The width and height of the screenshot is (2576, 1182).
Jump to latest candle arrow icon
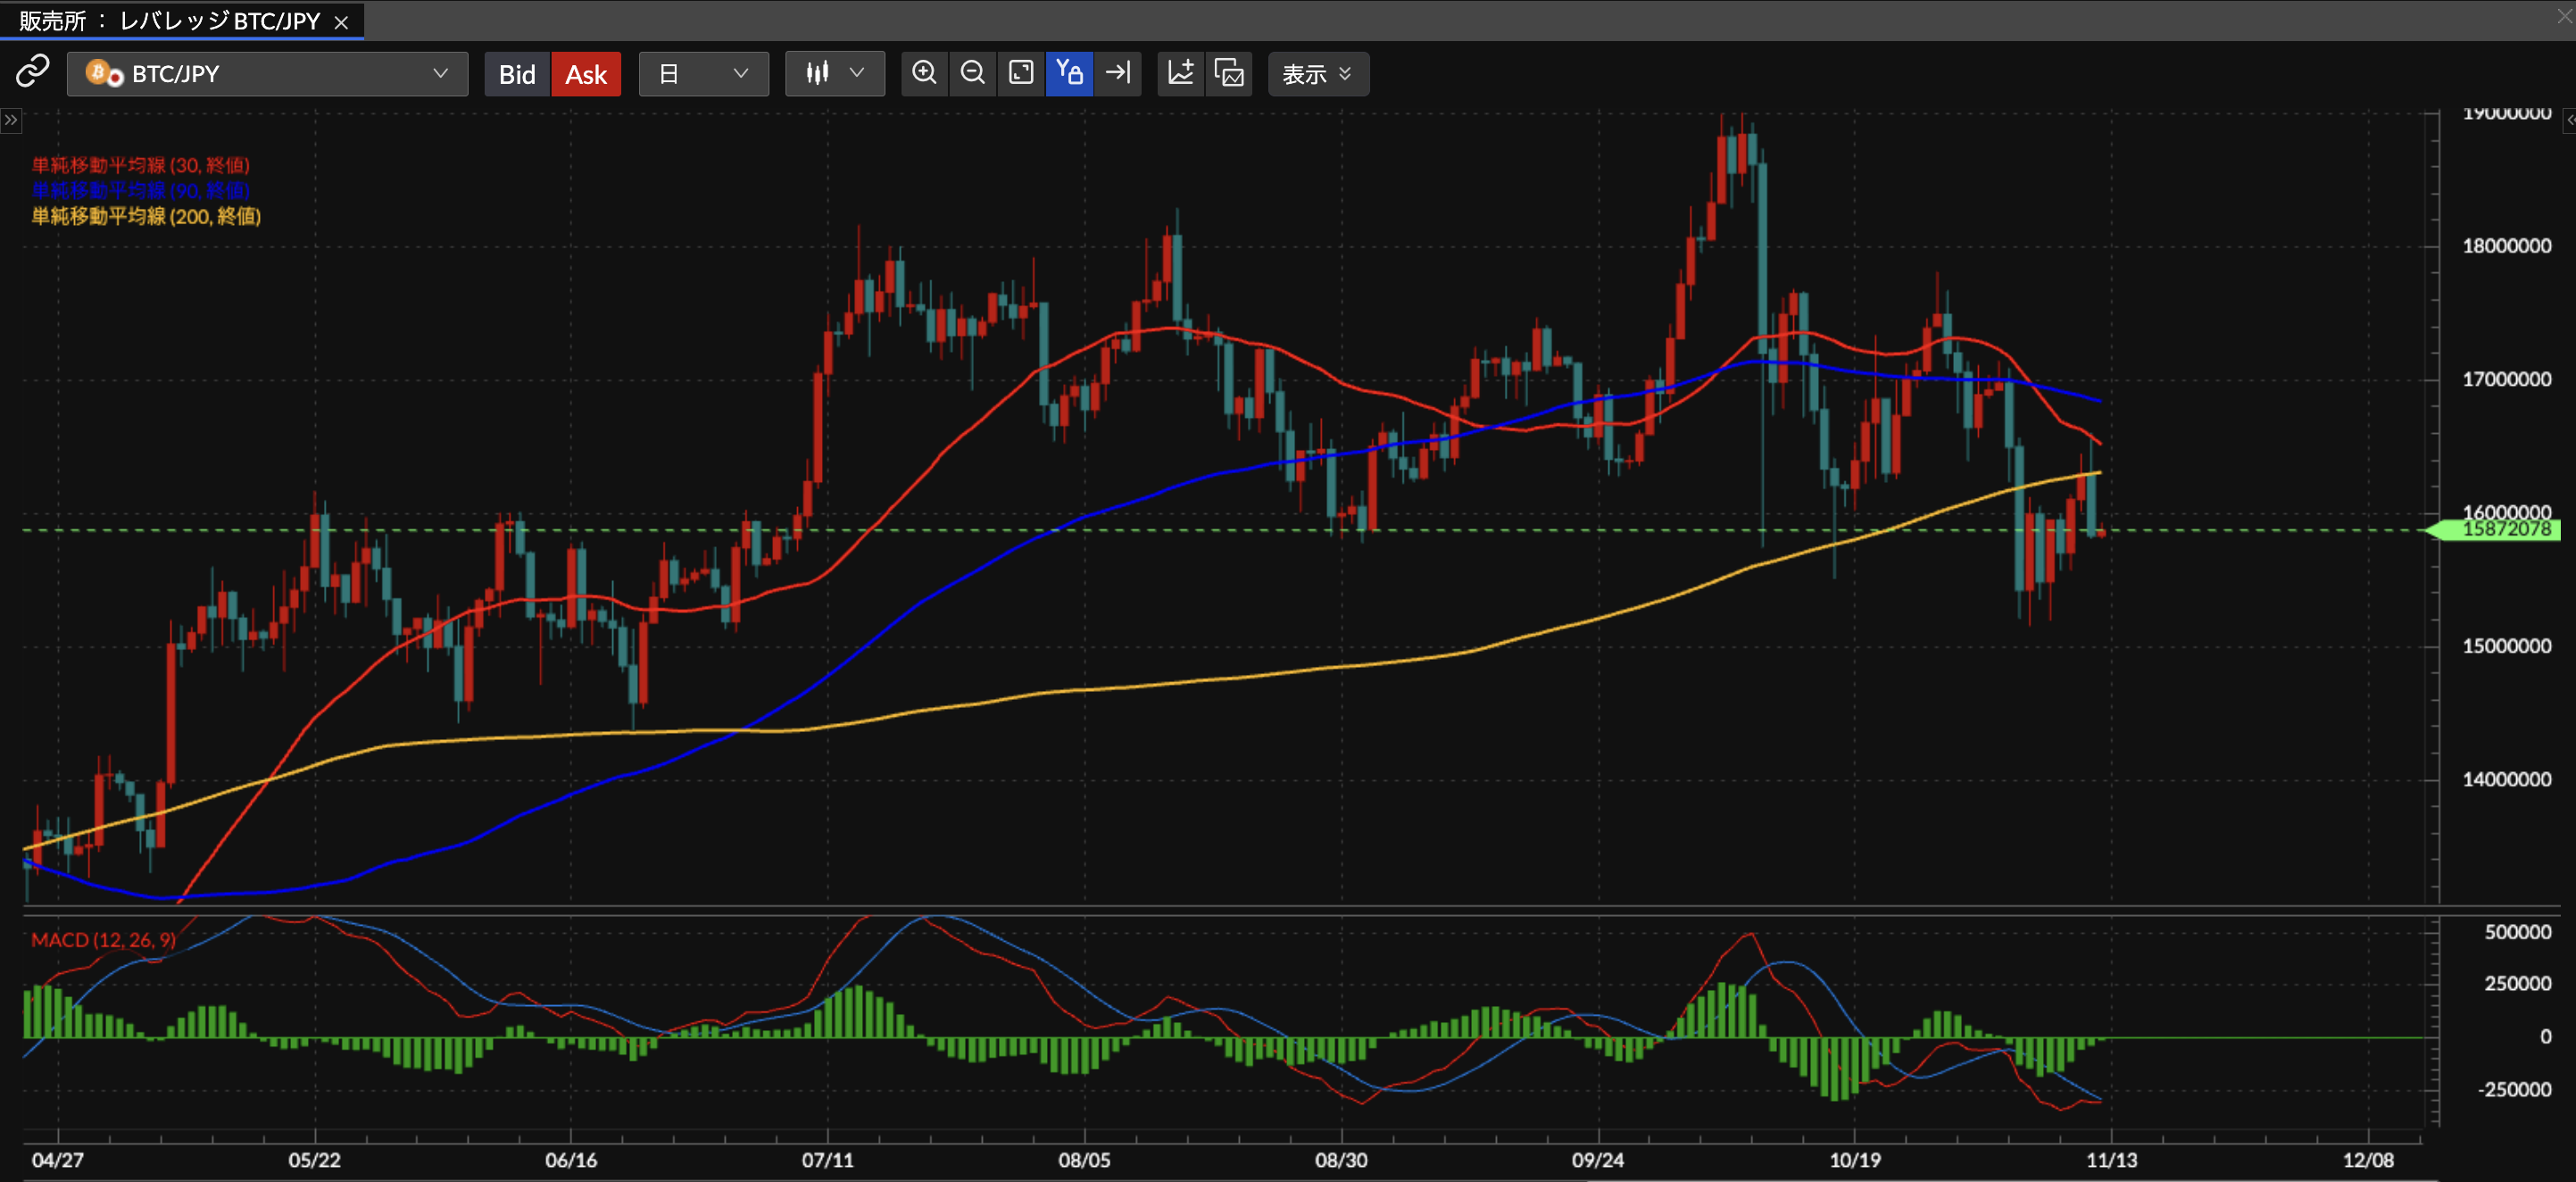[1117, 73]
